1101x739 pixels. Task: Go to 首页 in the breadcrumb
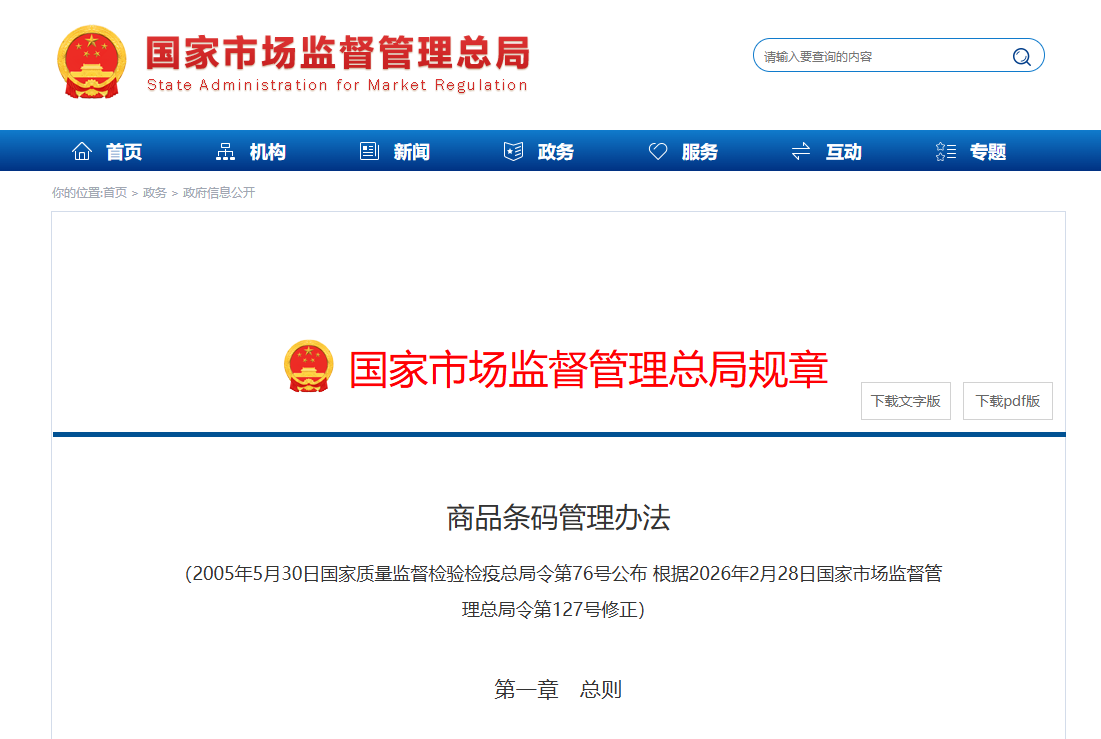[115, 192]
